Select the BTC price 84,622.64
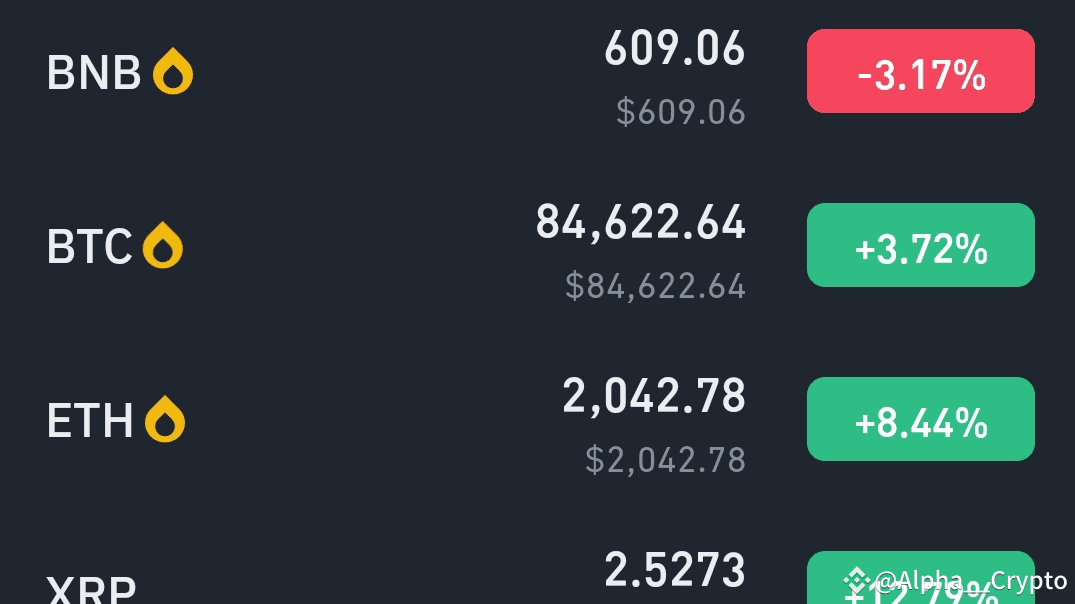The width and height of the screenshot is (1075, 604). 640,222
